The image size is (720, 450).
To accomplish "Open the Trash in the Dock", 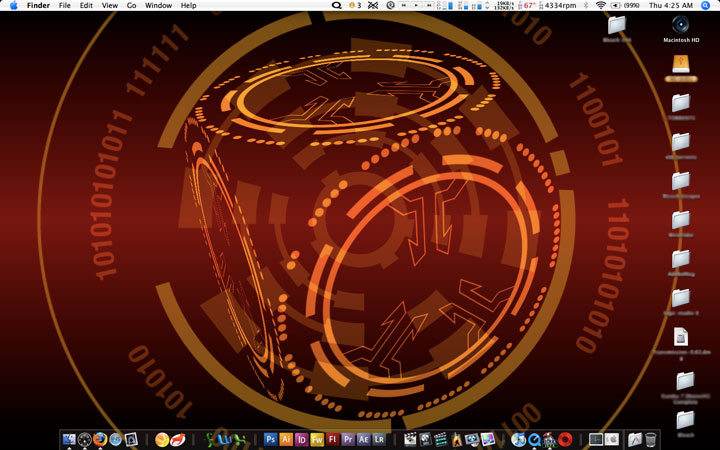I will pyautogui.click(x=651, y=439).
